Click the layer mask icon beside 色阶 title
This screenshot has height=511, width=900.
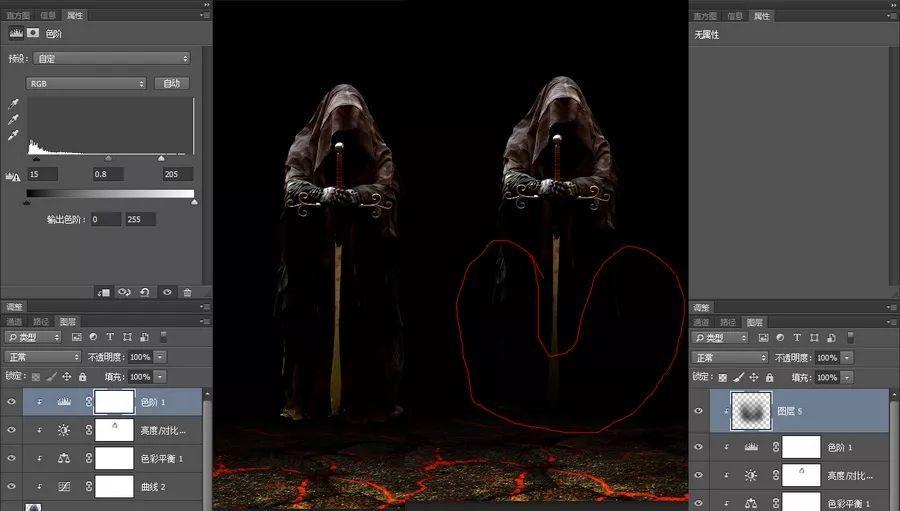33,33
